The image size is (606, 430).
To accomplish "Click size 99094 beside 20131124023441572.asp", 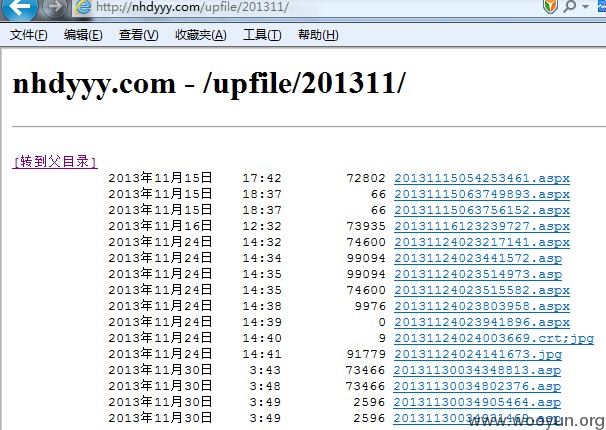I will (x=366, y=258).
